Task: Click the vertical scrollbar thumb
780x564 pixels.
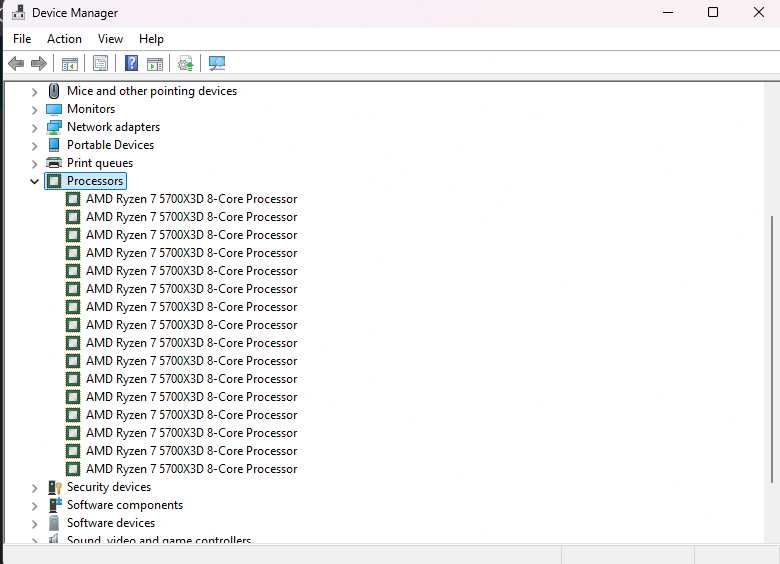Action: click(x=772, y=349)
